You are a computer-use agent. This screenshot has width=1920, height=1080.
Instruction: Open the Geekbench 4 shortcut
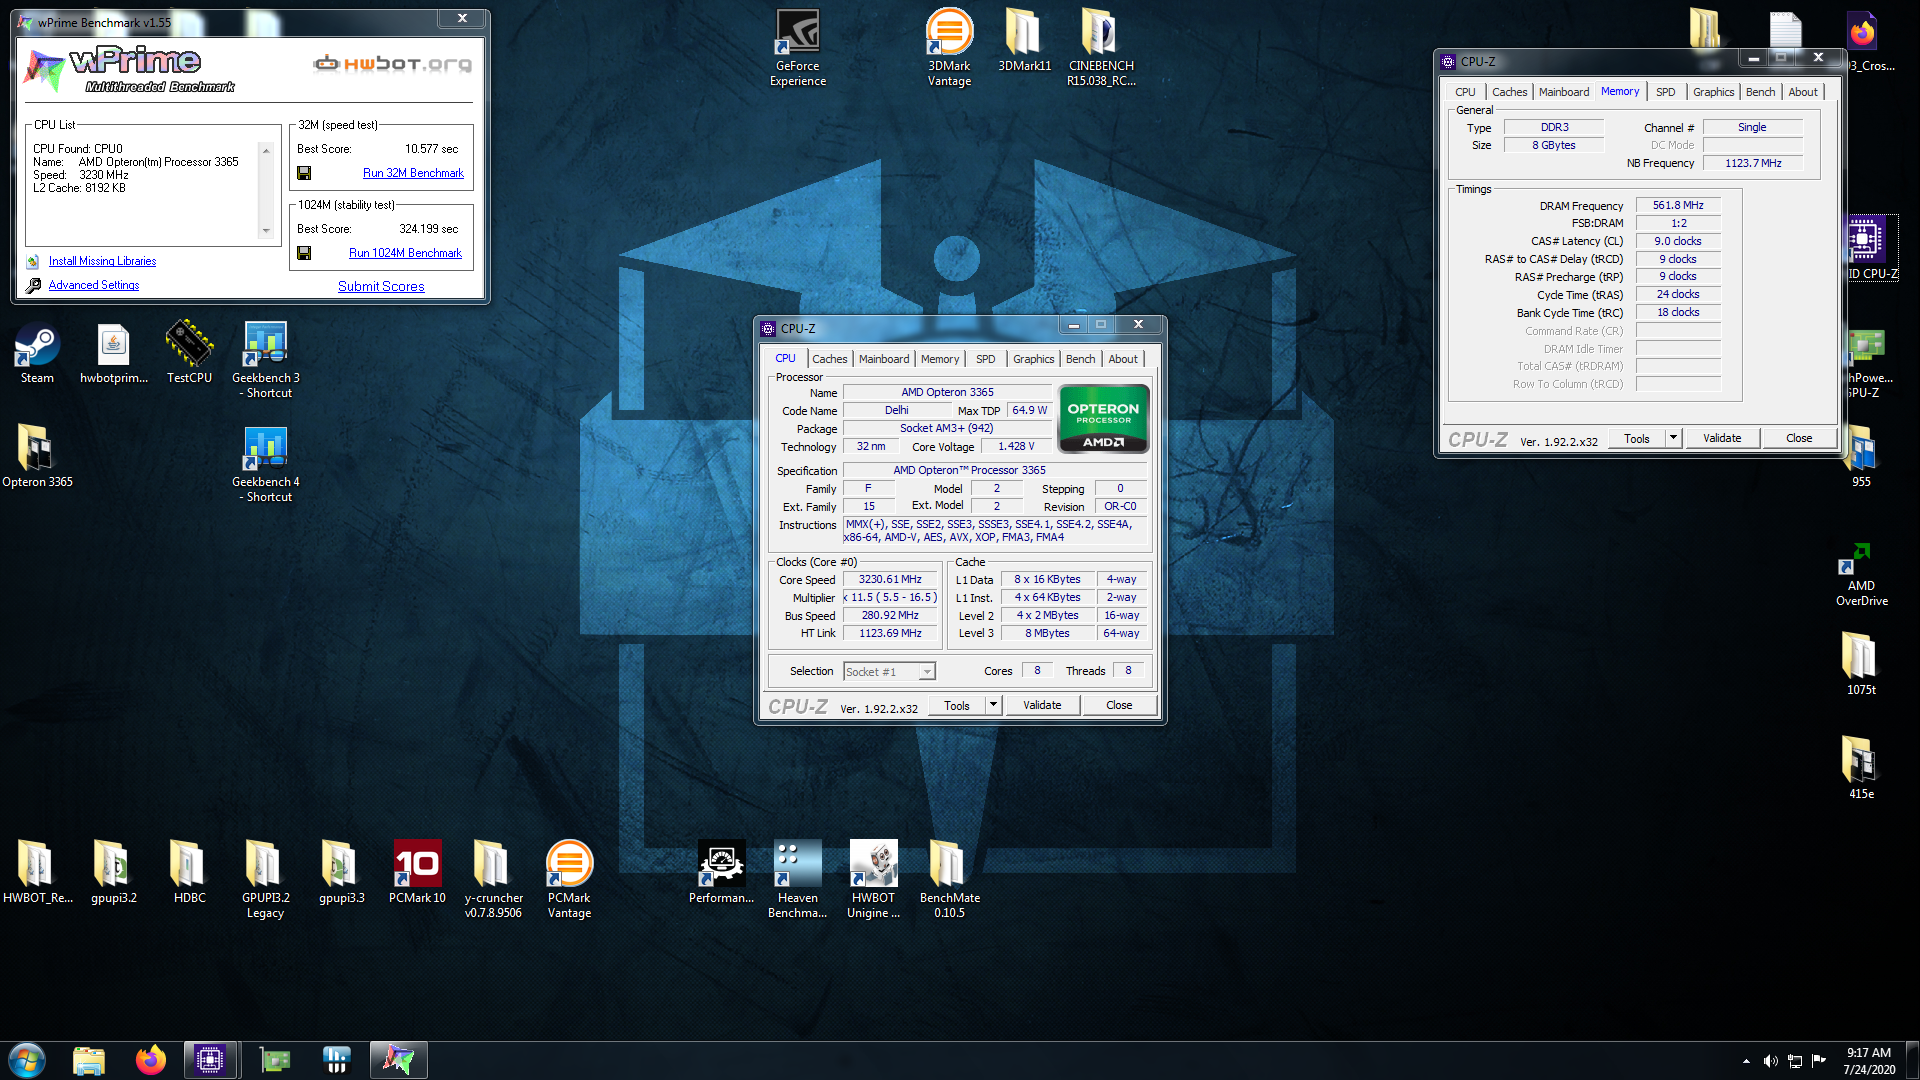(x=265, y=464)
